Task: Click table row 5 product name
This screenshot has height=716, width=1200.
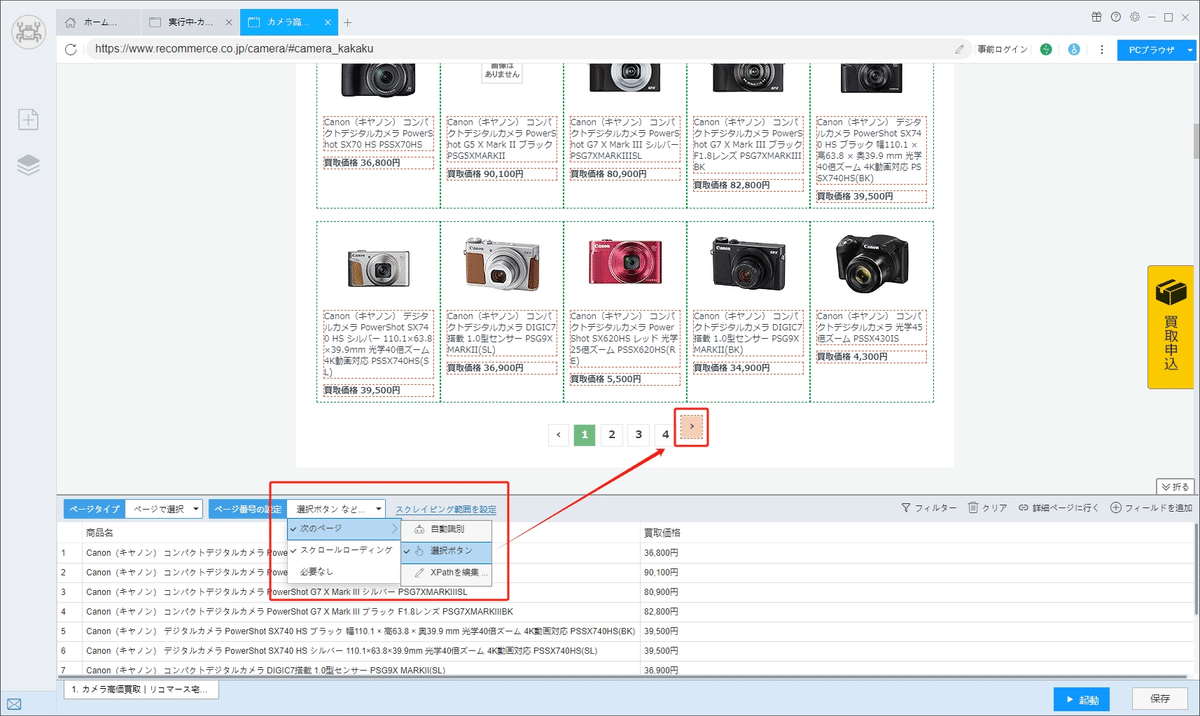Action: tap(360, 631)
